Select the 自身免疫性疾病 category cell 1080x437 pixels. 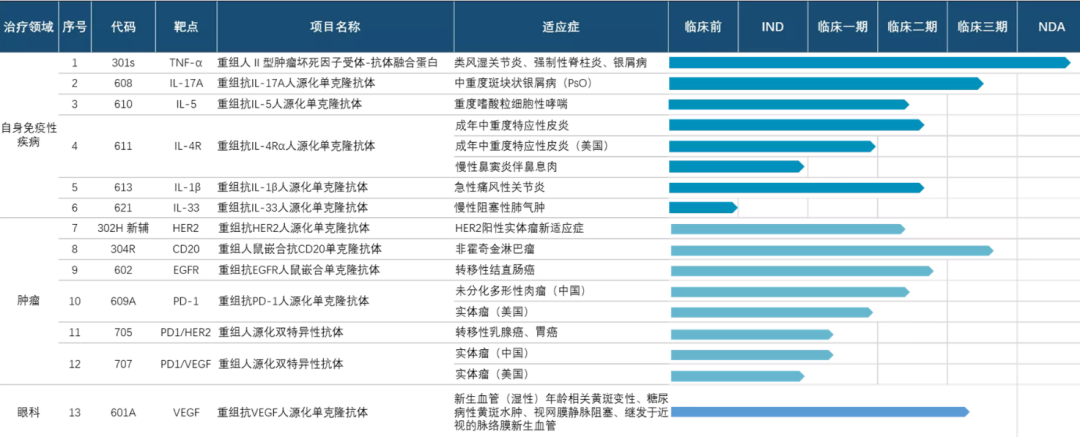[28, 135]
